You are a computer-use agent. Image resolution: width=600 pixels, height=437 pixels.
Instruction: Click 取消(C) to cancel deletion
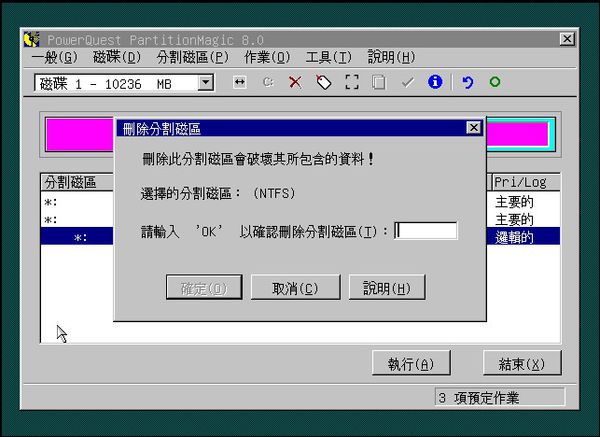[295, 287]
